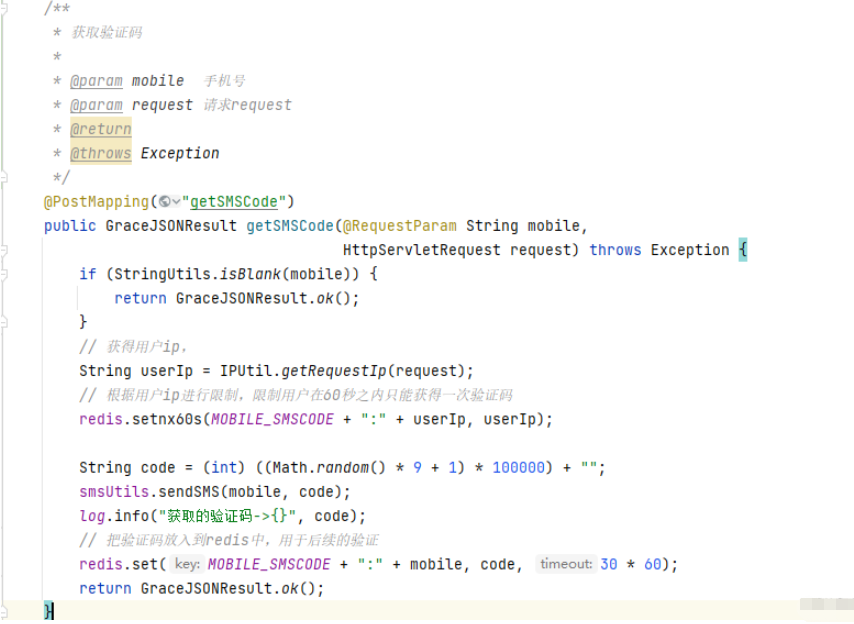Click the isBlank method call
Screen dimensions: 854x624
(250, 274)
